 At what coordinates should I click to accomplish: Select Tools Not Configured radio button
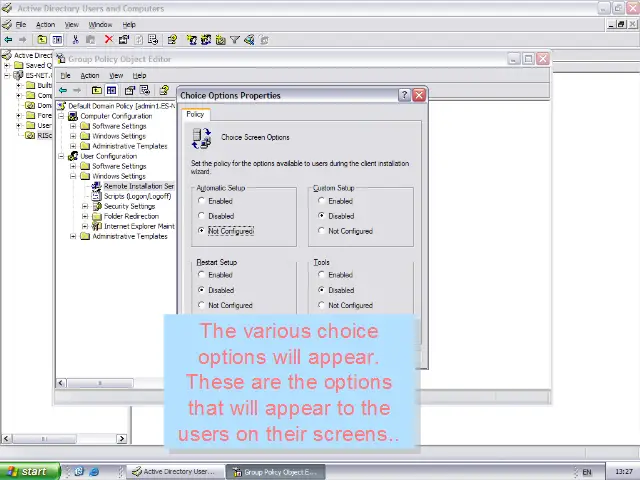point(321,305)
